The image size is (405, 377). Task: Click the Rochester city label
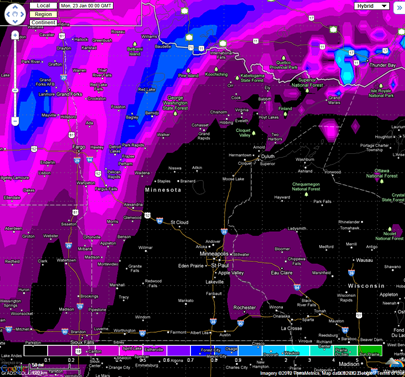tap(244, 308)
